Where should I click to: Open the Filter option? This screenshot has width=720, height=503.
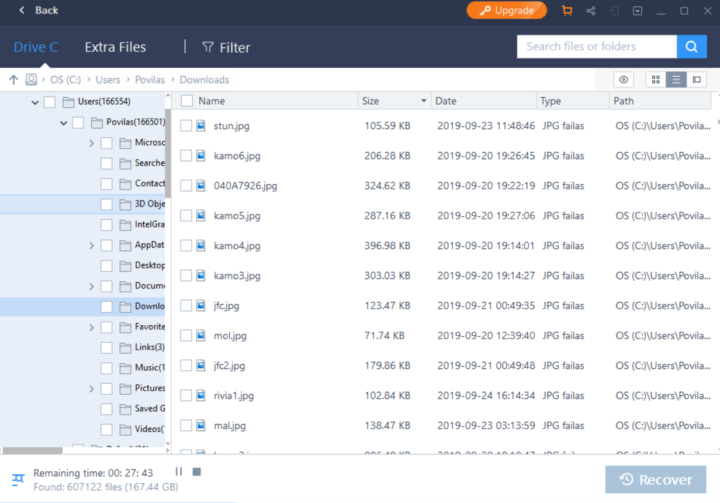point(226,47)
